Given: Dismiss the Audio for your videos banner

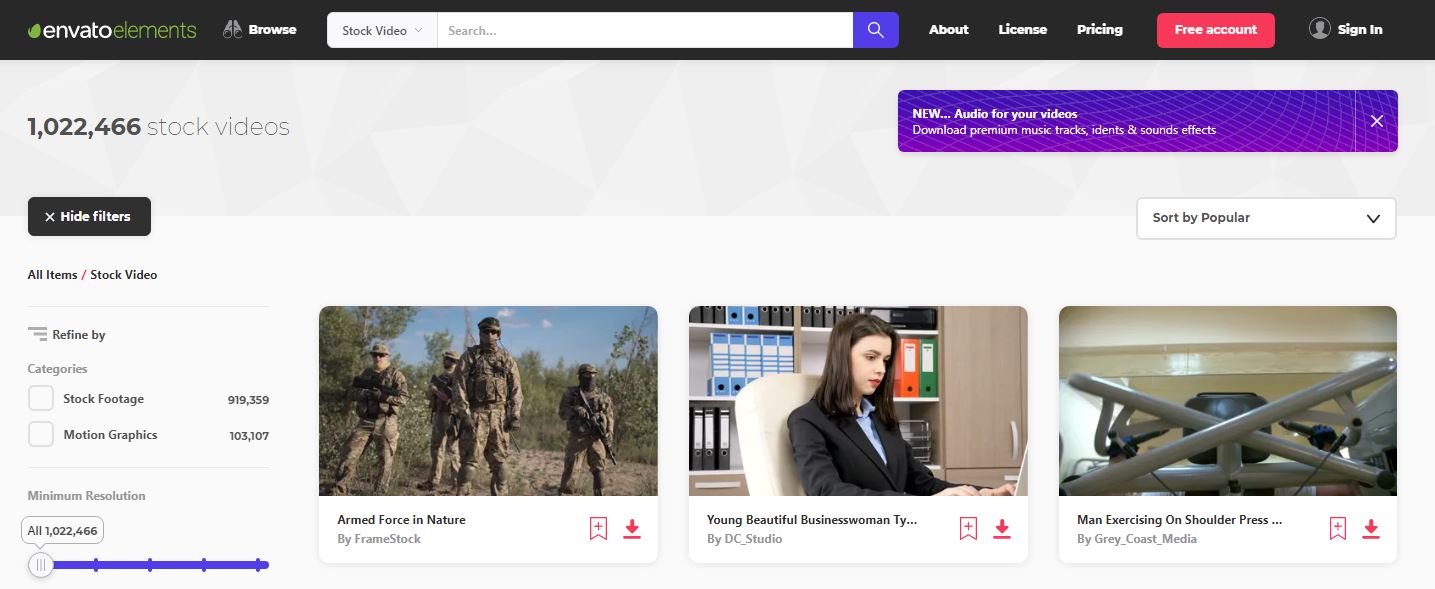Looking at the screenshot, I should click(1377, 121).
